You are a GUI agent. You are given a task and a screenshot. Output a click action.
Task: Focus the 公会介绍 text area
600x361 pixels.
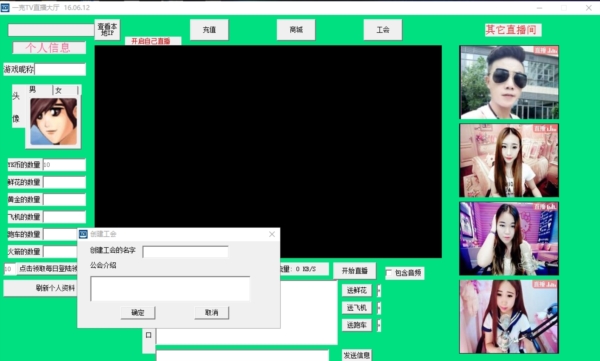tap(170, 288)
